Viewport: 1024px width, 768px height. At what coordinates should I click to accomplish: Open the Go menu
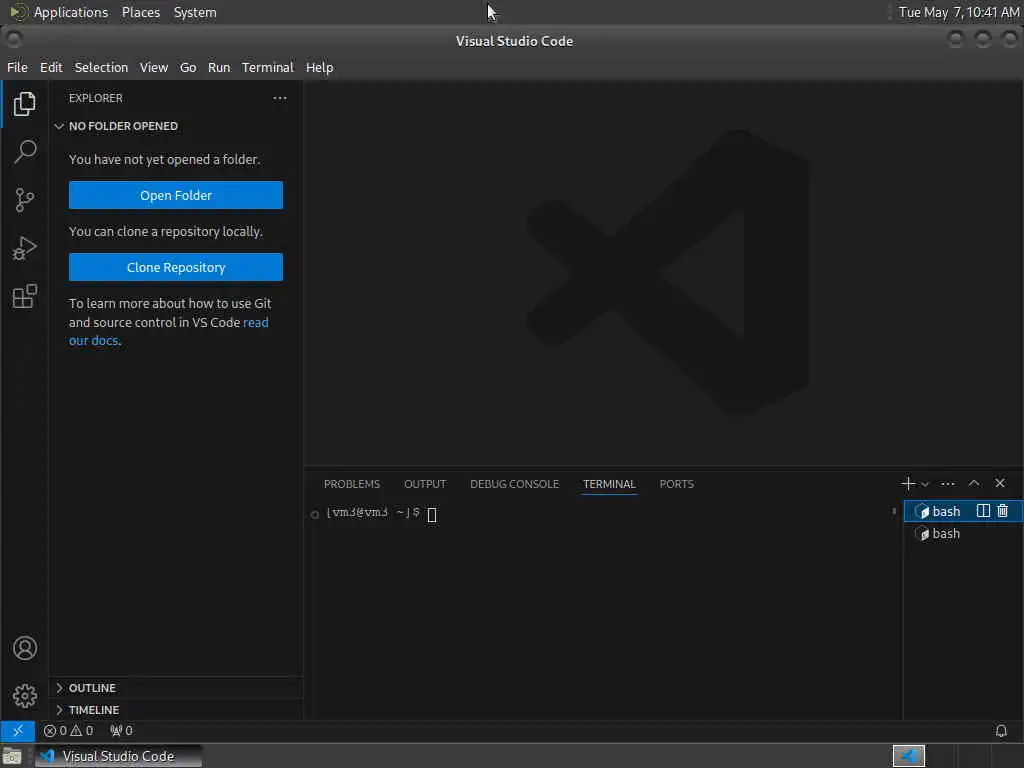coord(188,67)
